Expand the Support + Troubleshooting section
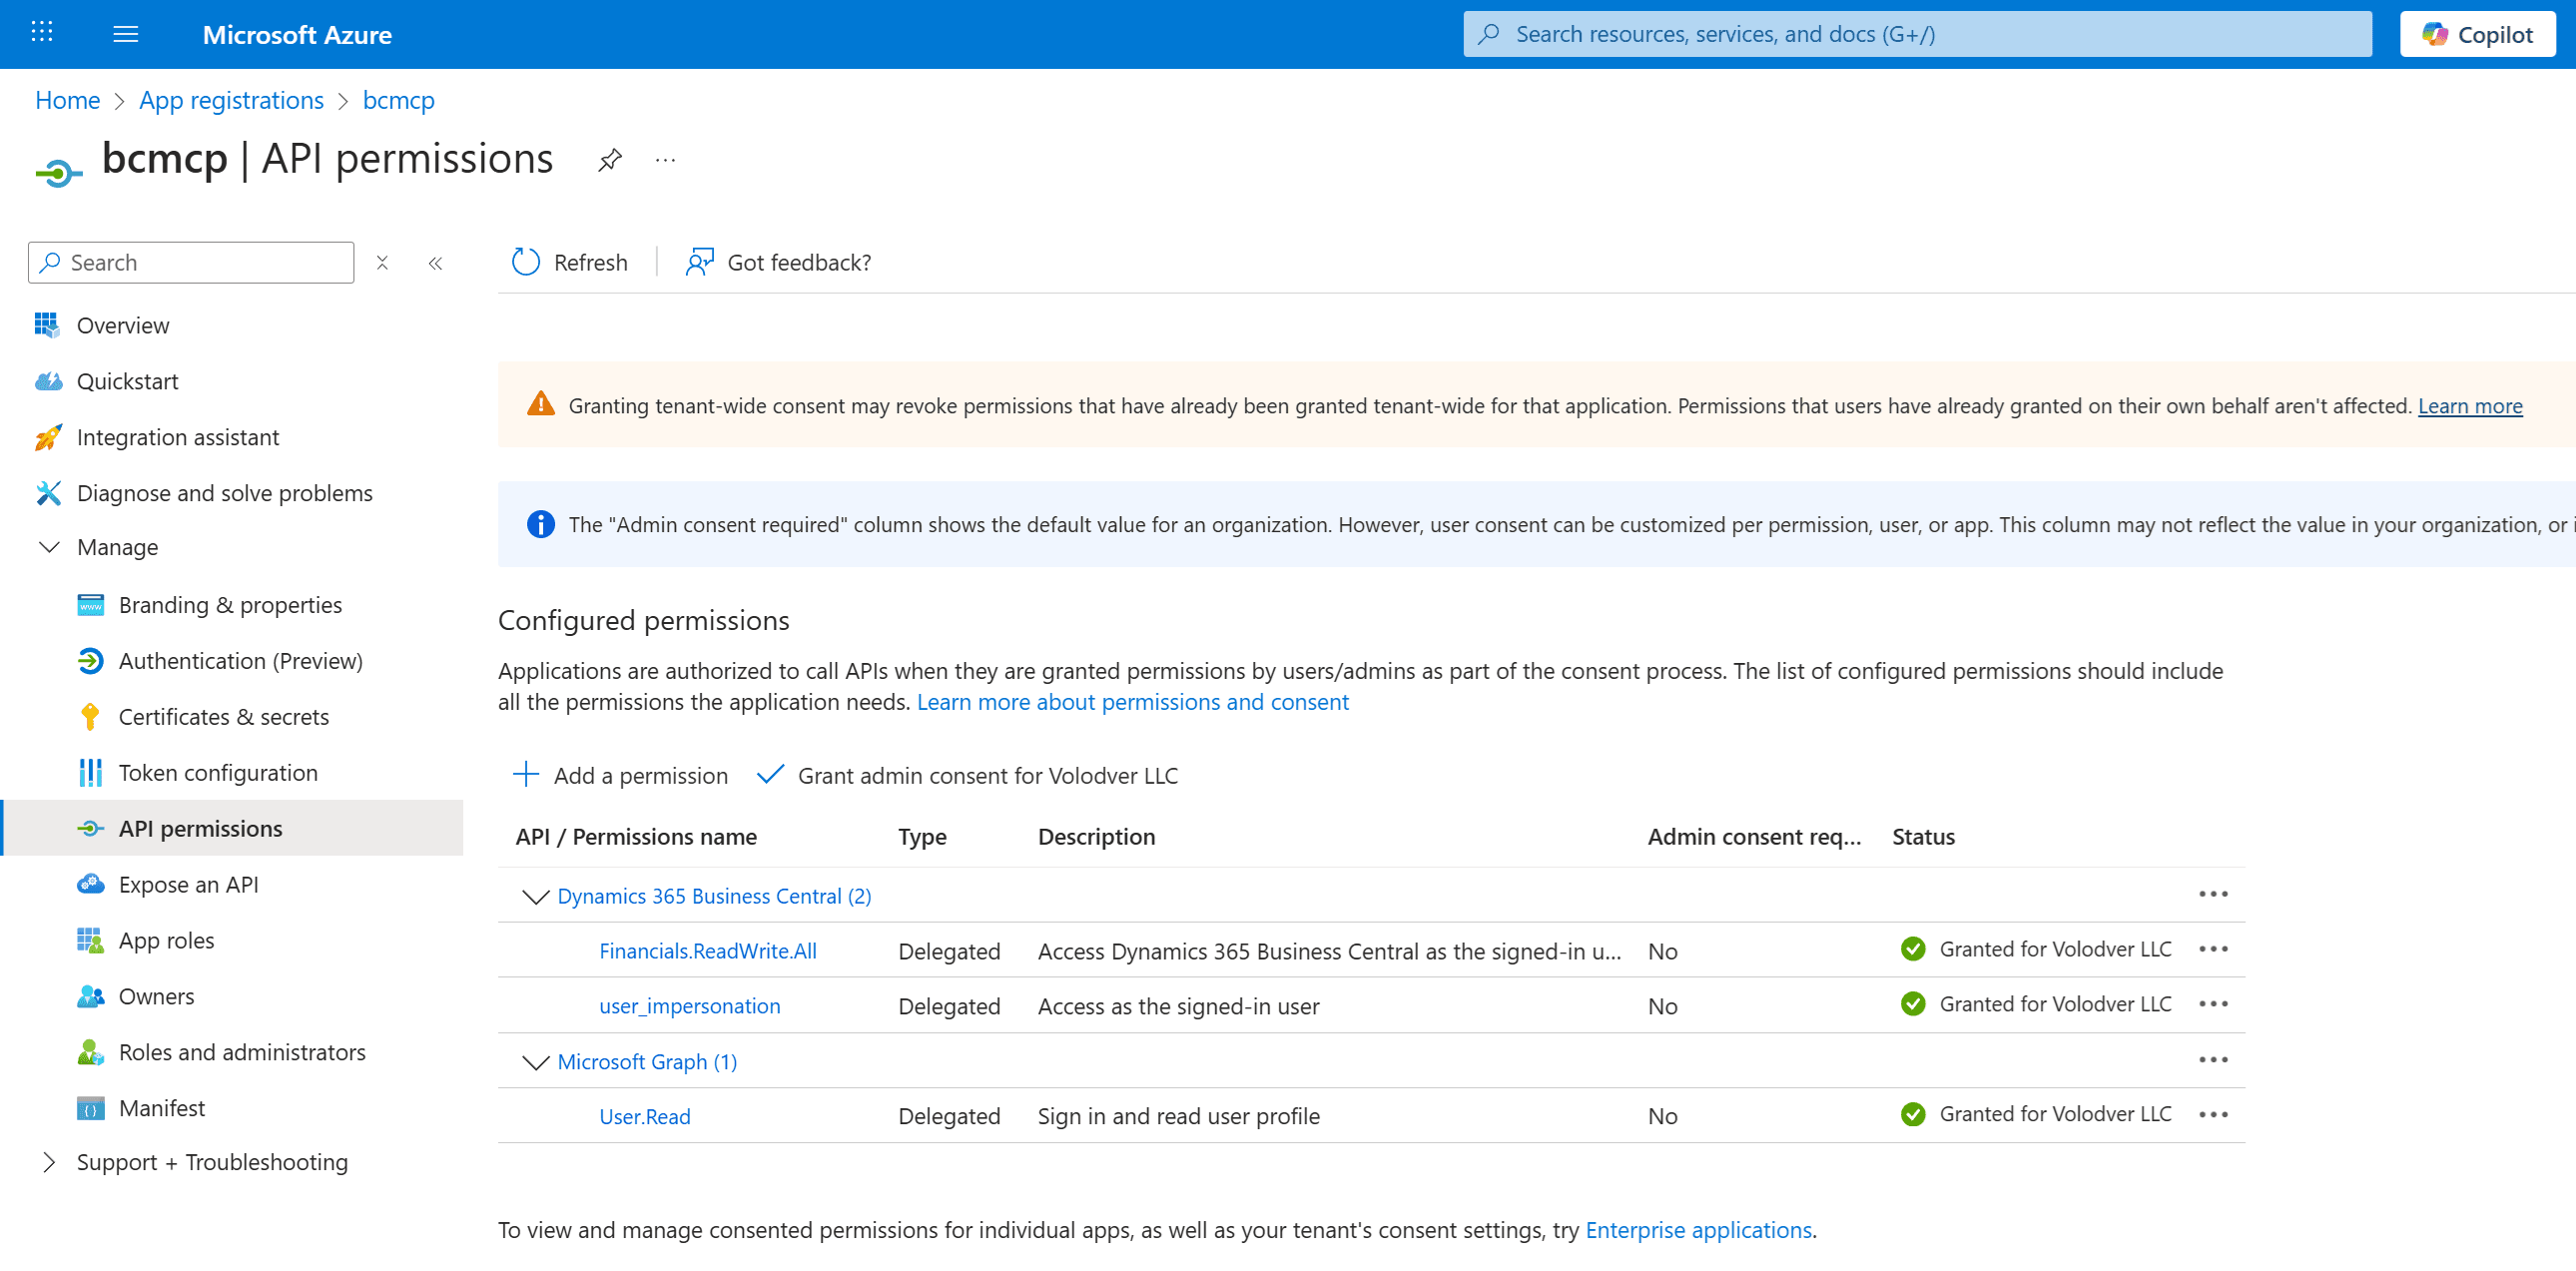Screen dimensions: 2576x1271 coord(48,1161)
